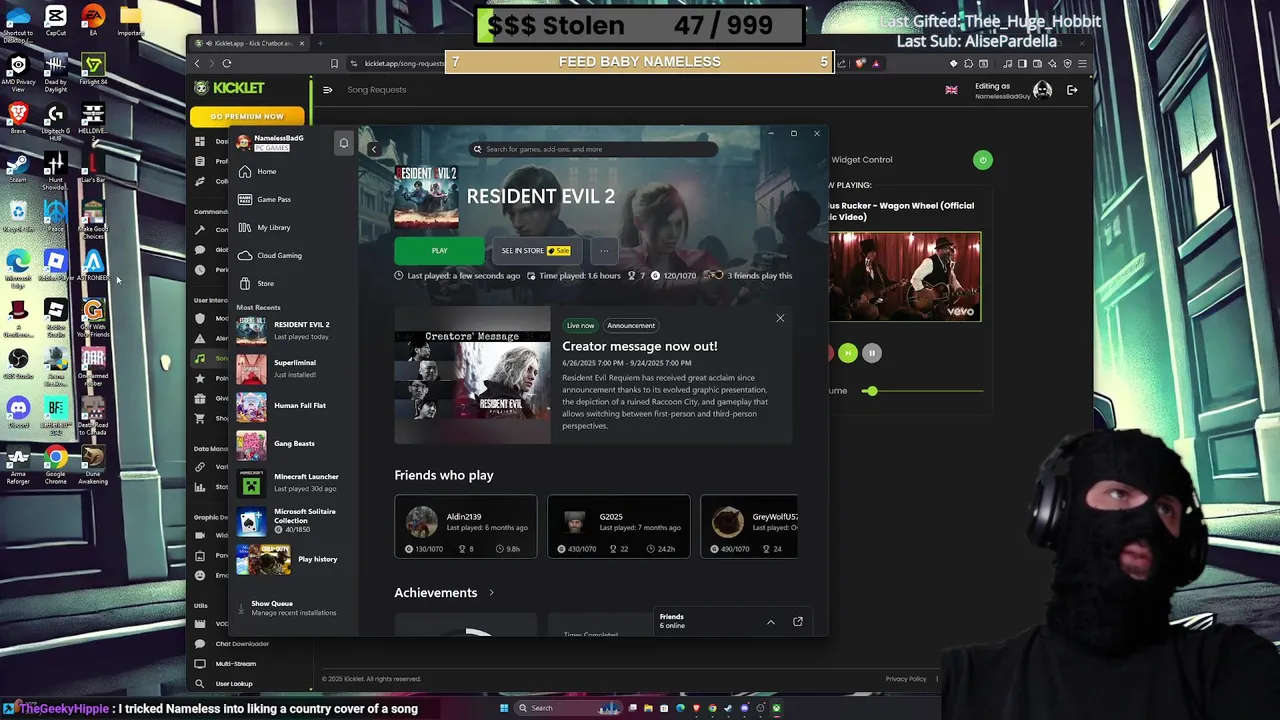Image resolution: width=1280 pixels, height=720 pixels.
Task: Reload the Brave browser page
Action: (x=227, y=64)
